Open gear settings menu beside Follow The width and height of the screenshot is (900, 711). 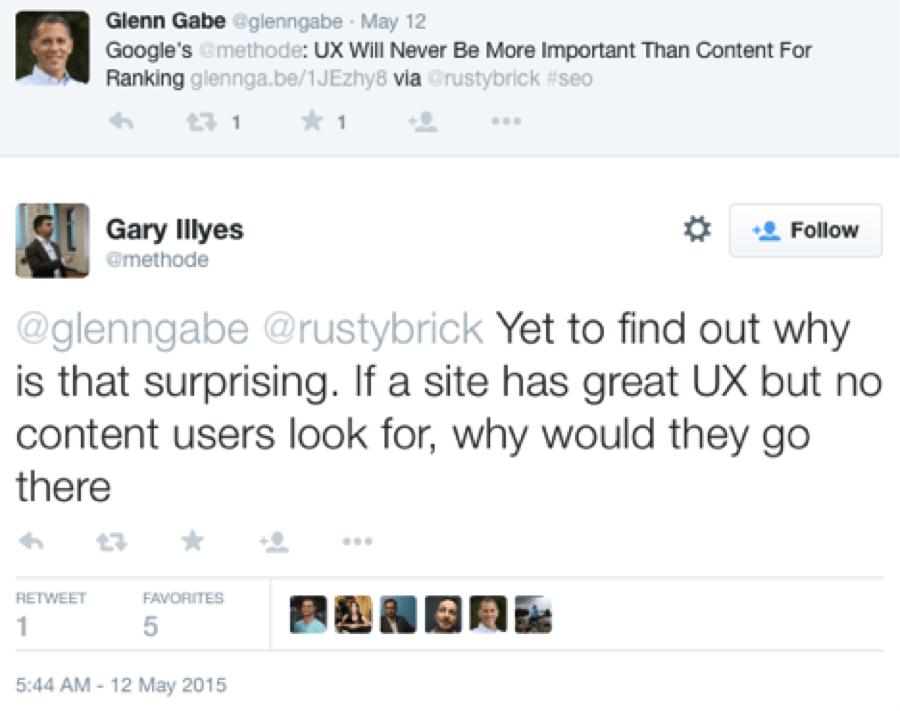[697, 229]
